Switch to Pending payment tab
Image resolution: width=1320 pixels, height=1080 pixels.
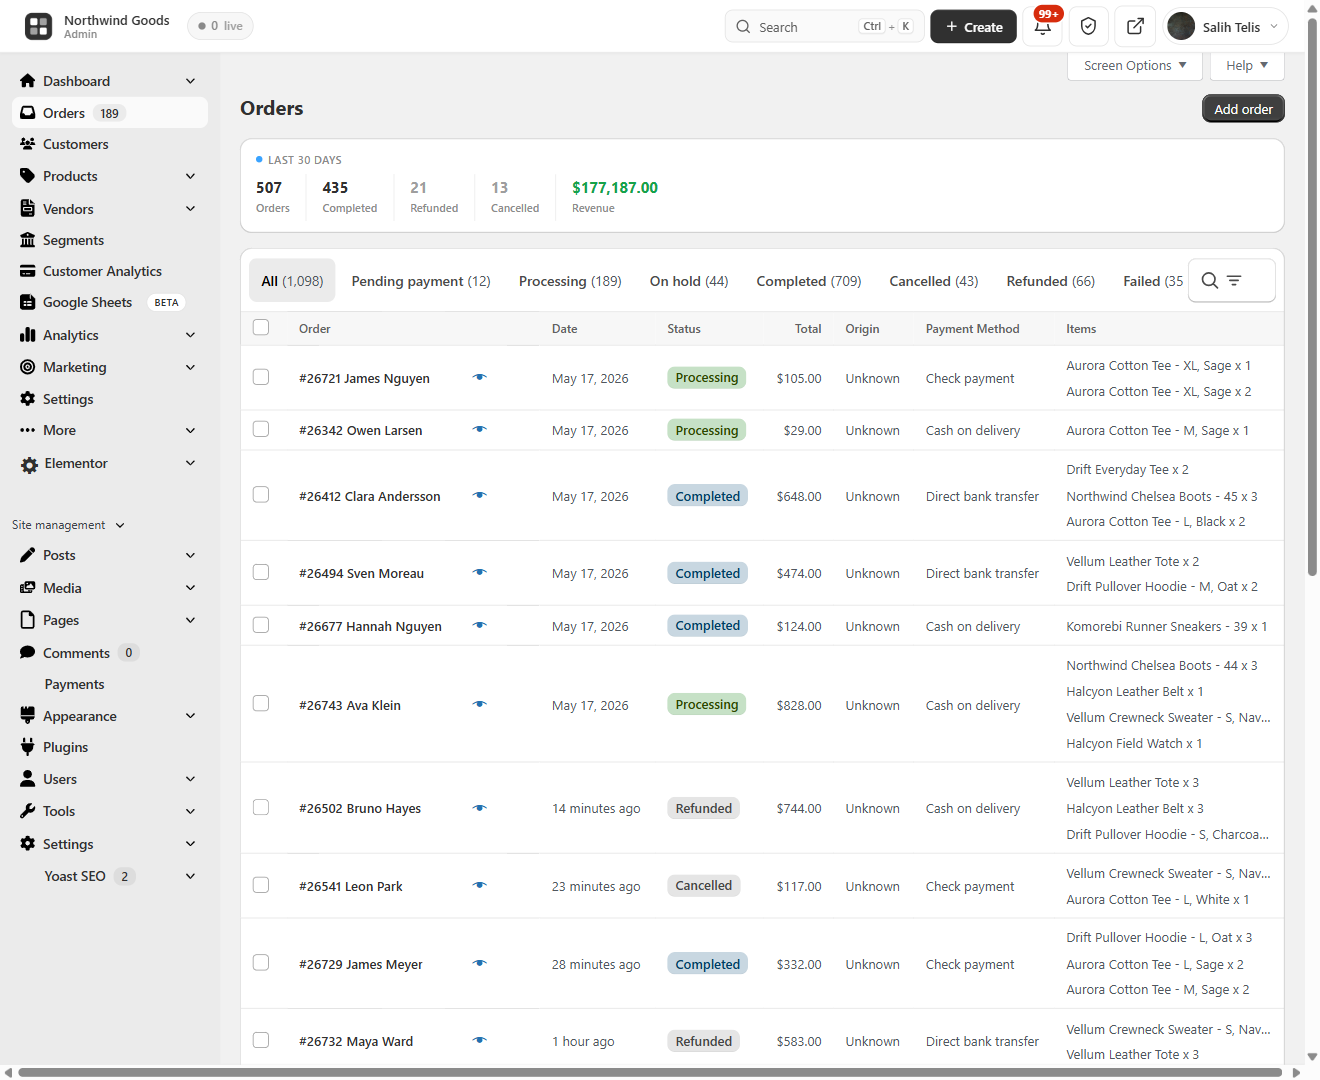point(421,281)
